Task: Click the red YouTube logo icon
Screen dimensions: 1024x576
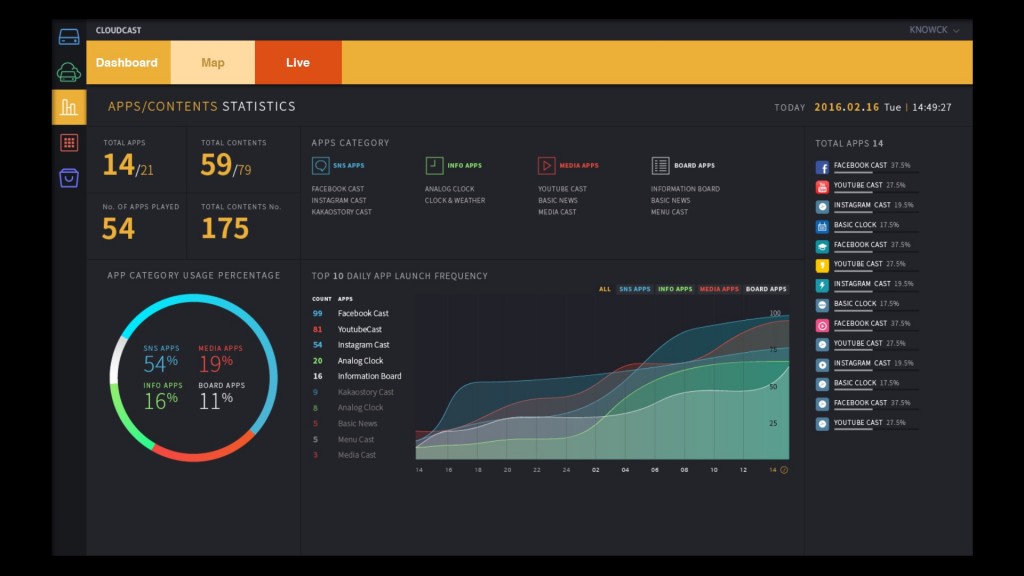Action: [x=822, y=187]
